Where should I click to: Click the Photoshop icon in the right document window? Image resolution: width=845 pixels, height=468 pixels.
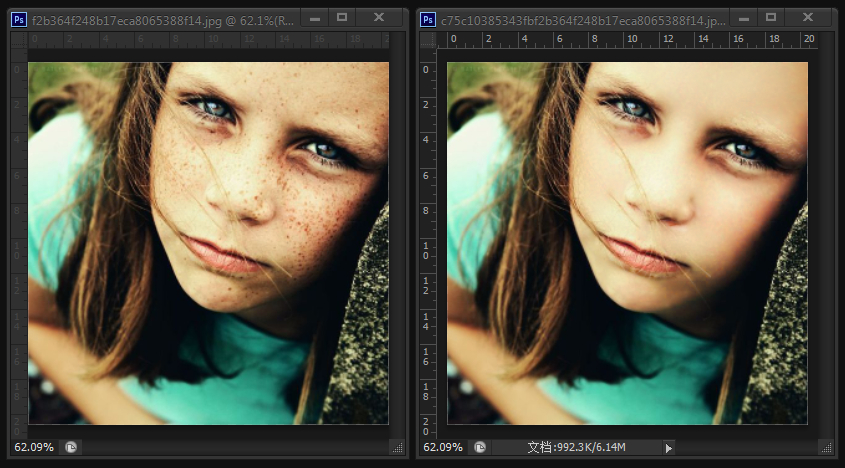pyautogui.click(x=428, y=18)
